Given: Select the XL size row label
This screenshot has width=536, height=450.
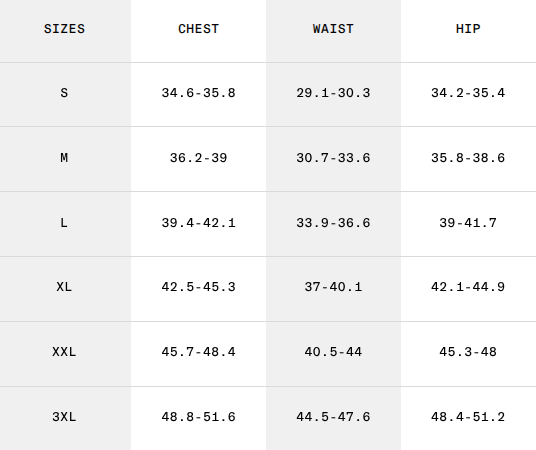Looking at the screenshot, I should tap(64, 287).
